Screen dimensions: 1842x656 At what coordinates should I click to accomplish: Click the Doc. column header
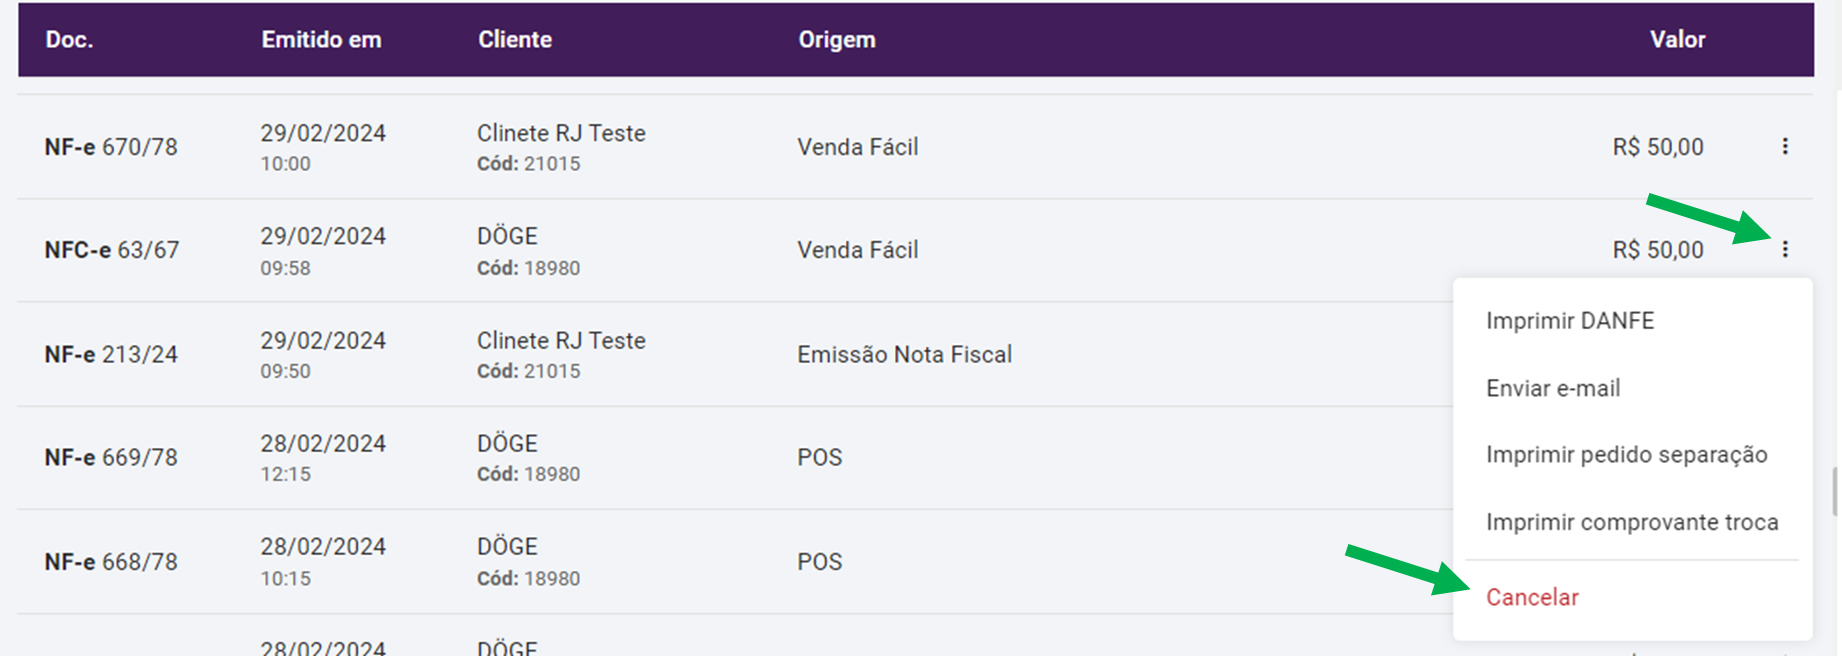click(x=69, y=40)
